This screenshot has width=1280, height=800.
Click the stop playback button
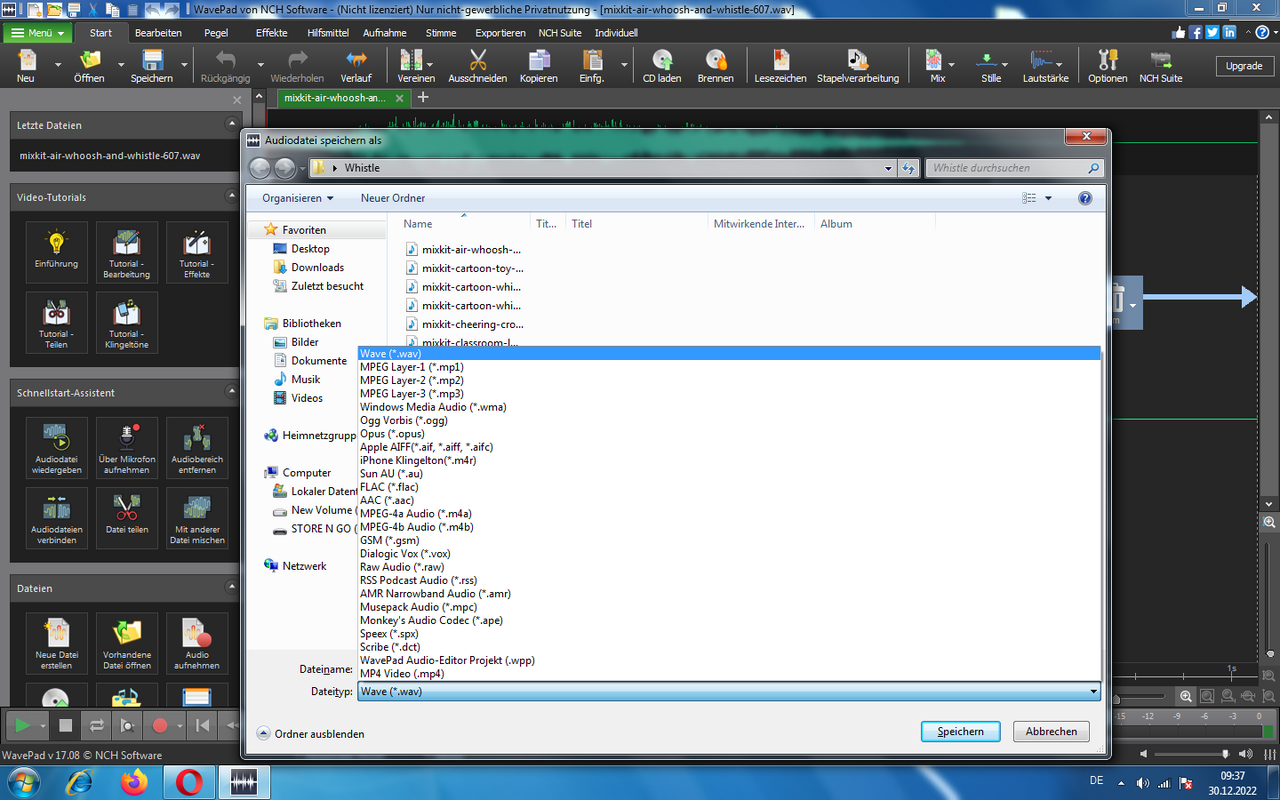point(66,725)
